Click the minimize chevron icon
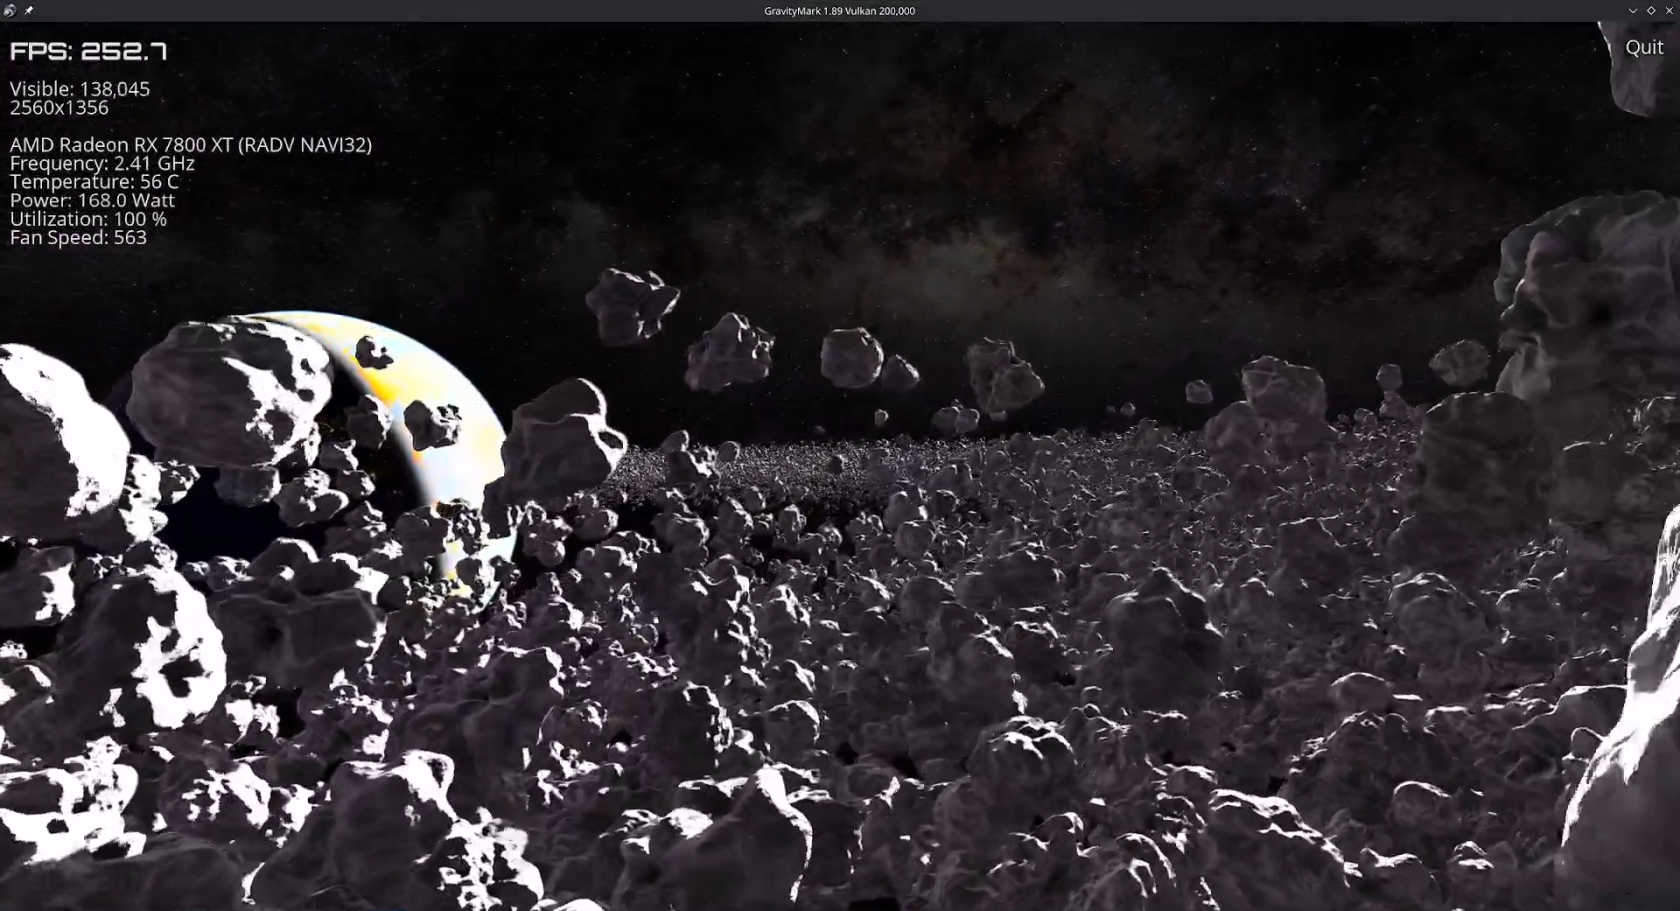1680x911 pixels. (x=1634, y=11)
